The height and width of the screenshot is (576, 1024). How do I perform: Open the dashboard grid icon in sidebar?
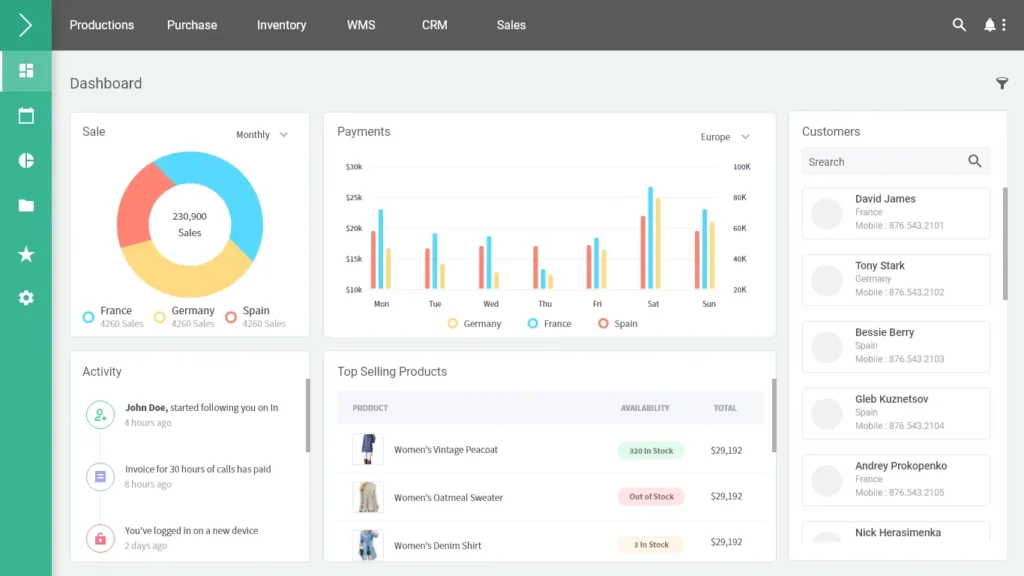coord(26,70)
